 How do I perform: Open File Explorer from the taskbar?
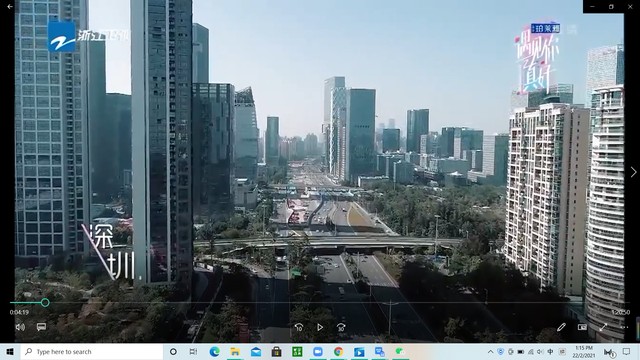point(235,352)
